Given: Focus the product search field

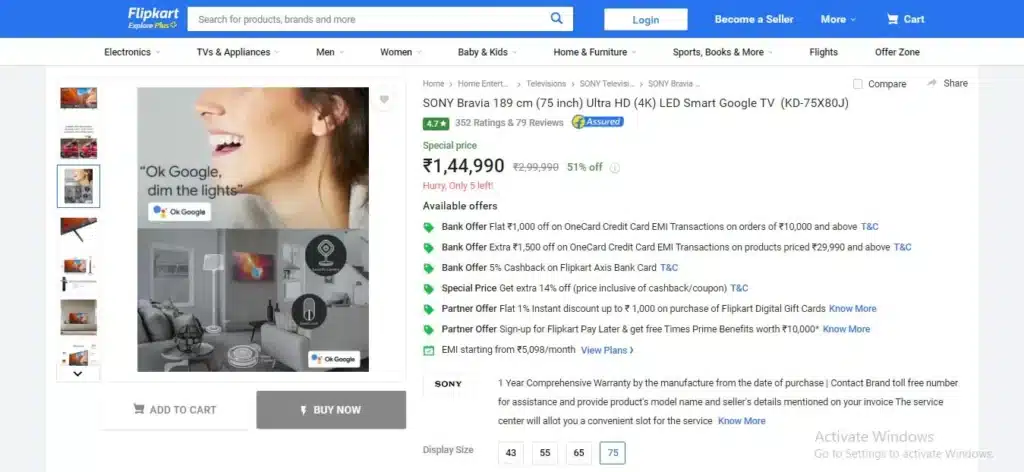Looking at the screenshot, I should point(369,19).
